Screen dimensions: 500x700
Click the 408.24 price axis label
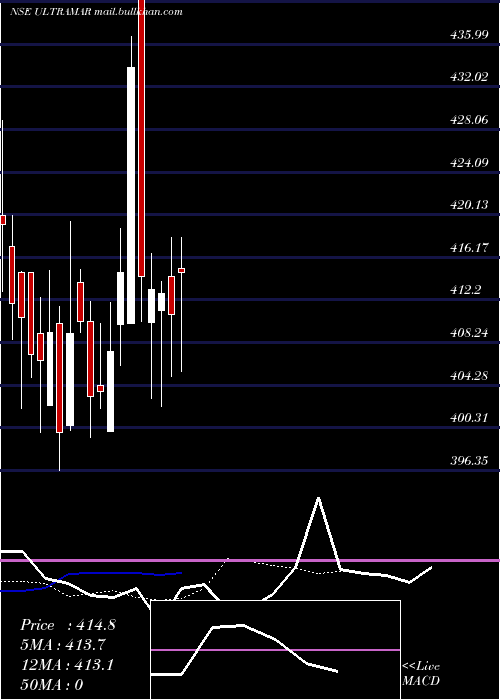469,333
